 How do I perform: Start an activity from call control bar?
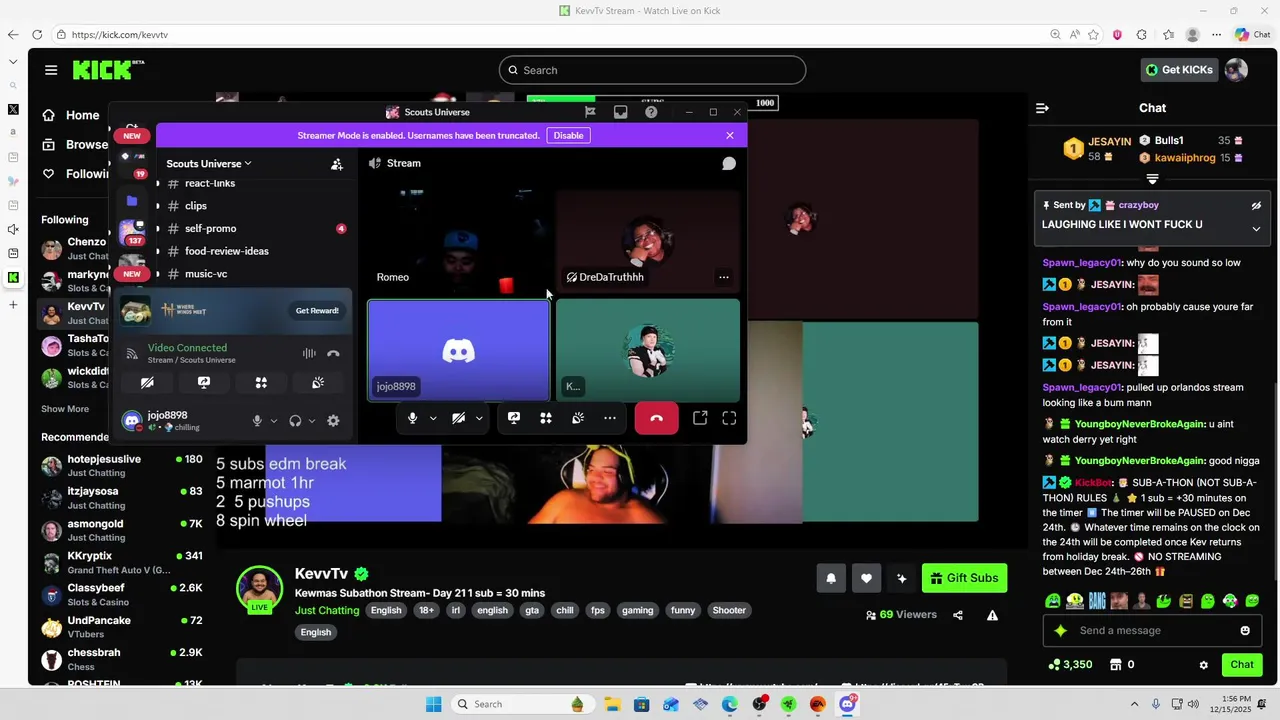click(x=546, y=418)
